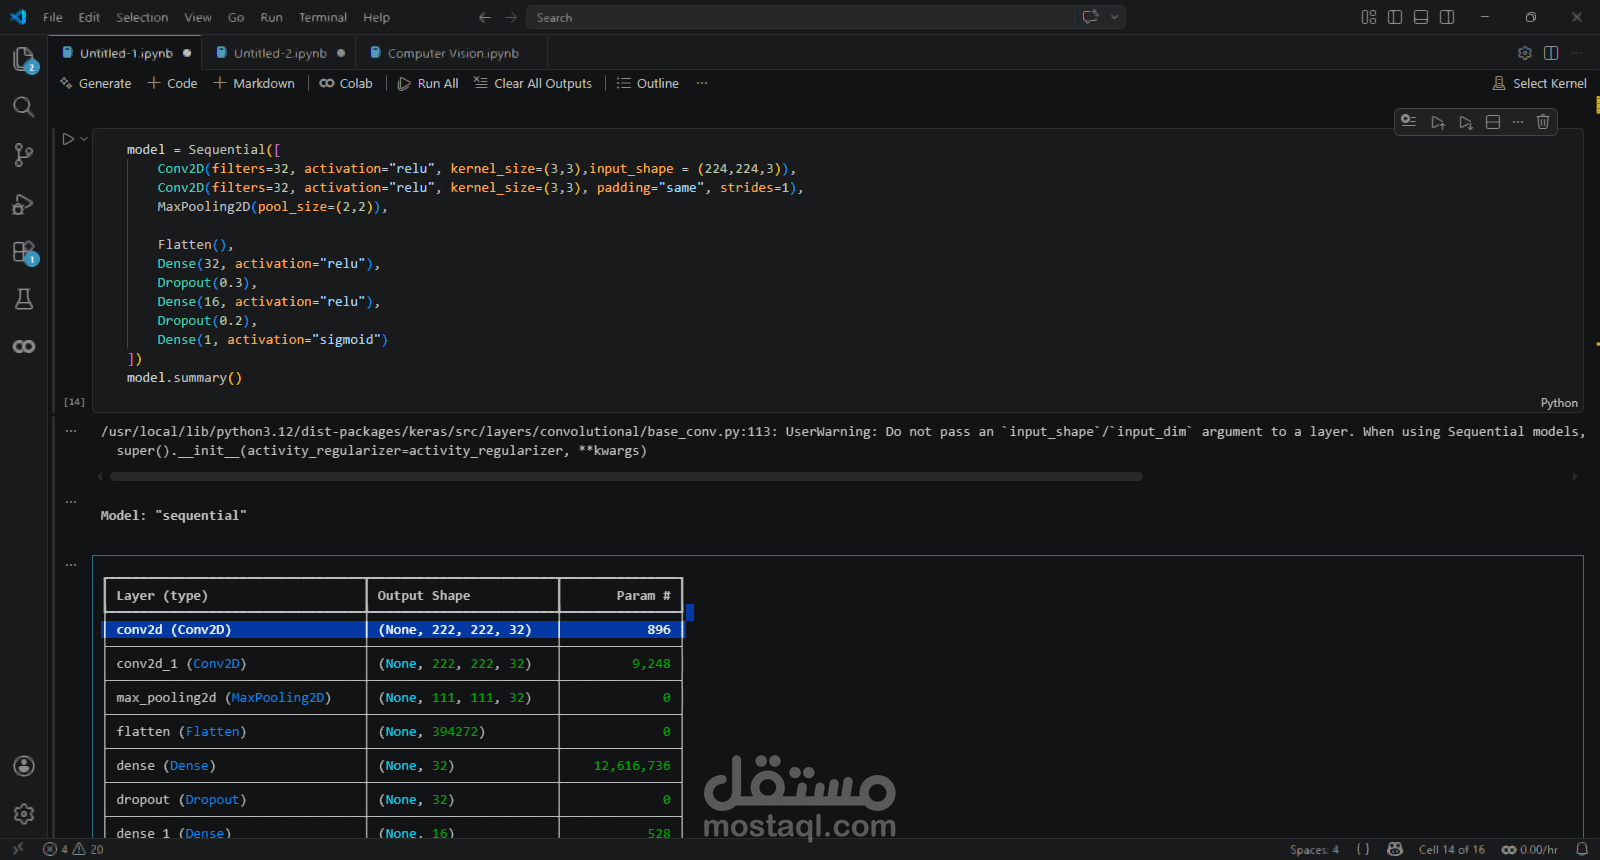
Task: Run the code cell with play icon
Action: (68, 139)
